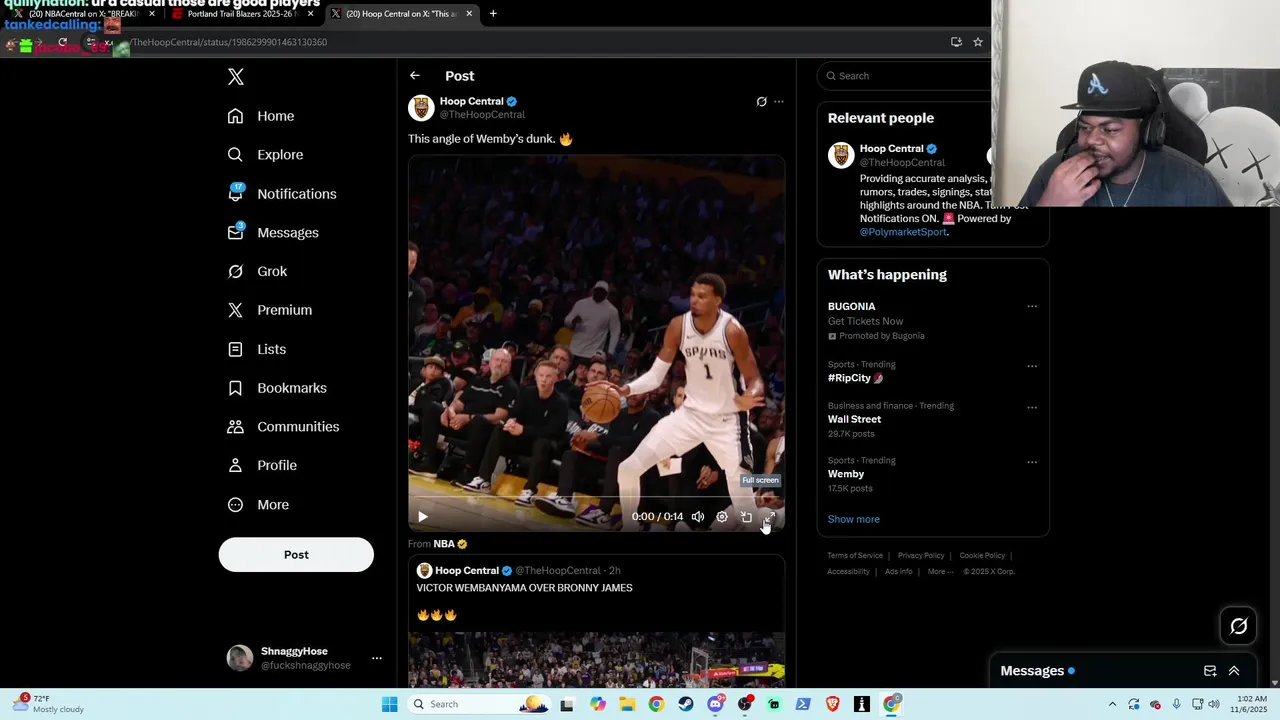Image resolution: width=1280 pixels, height=720 pixels.
Task: Open the Cookie Policy link
Action: (x=982, y=556)
